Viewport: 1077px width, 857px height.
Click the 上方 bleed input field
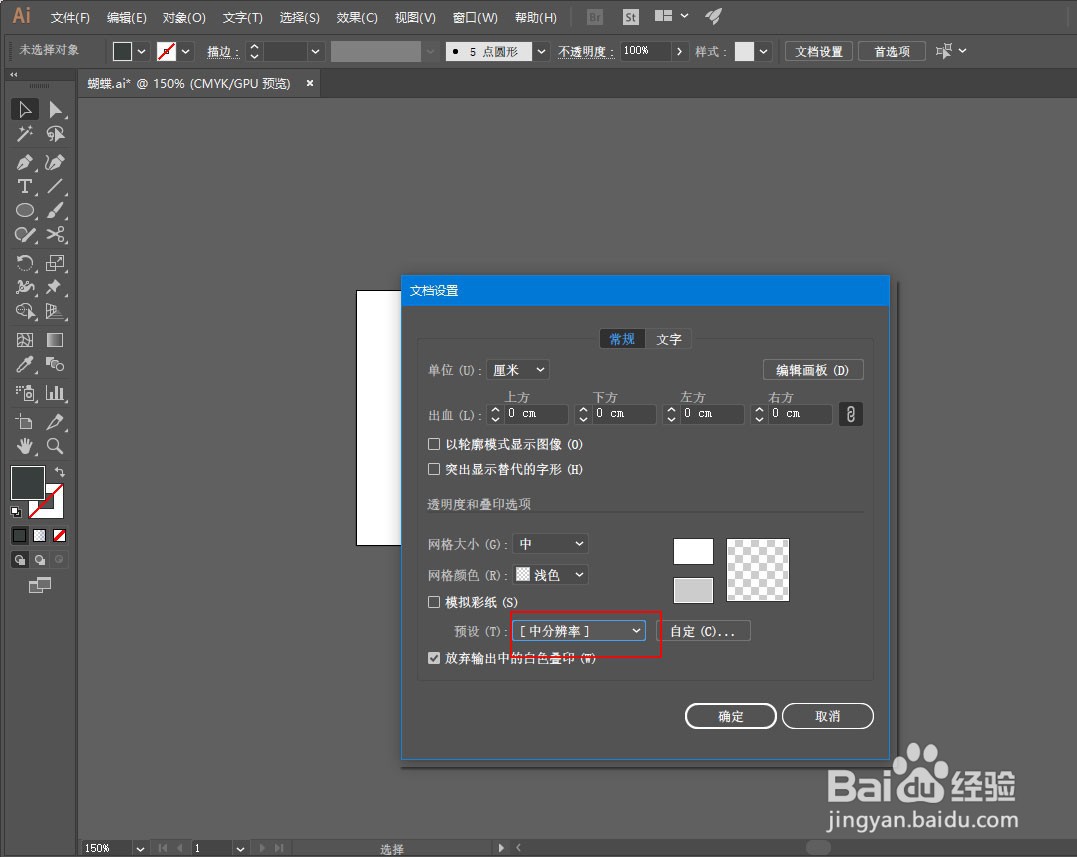[536, 414]
